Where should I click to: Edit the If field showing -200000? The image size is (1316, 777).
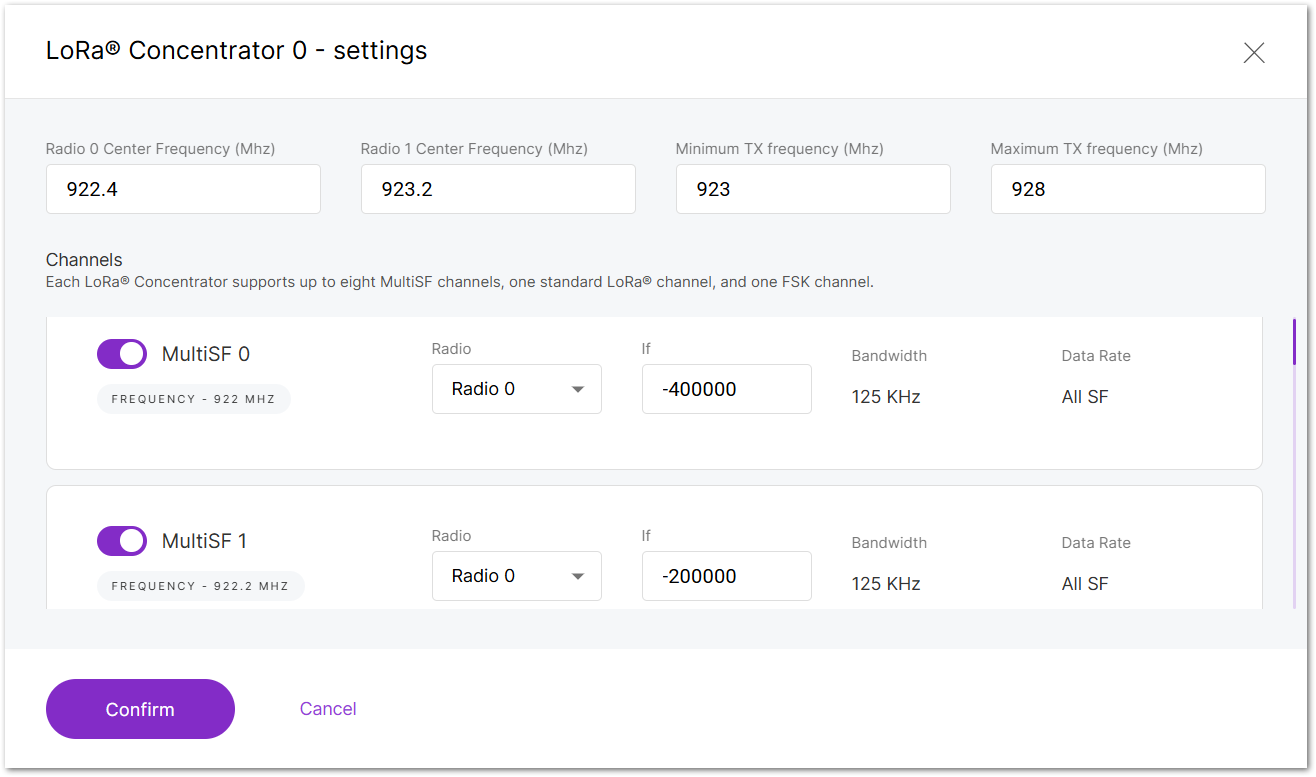[x=727, y=576]
